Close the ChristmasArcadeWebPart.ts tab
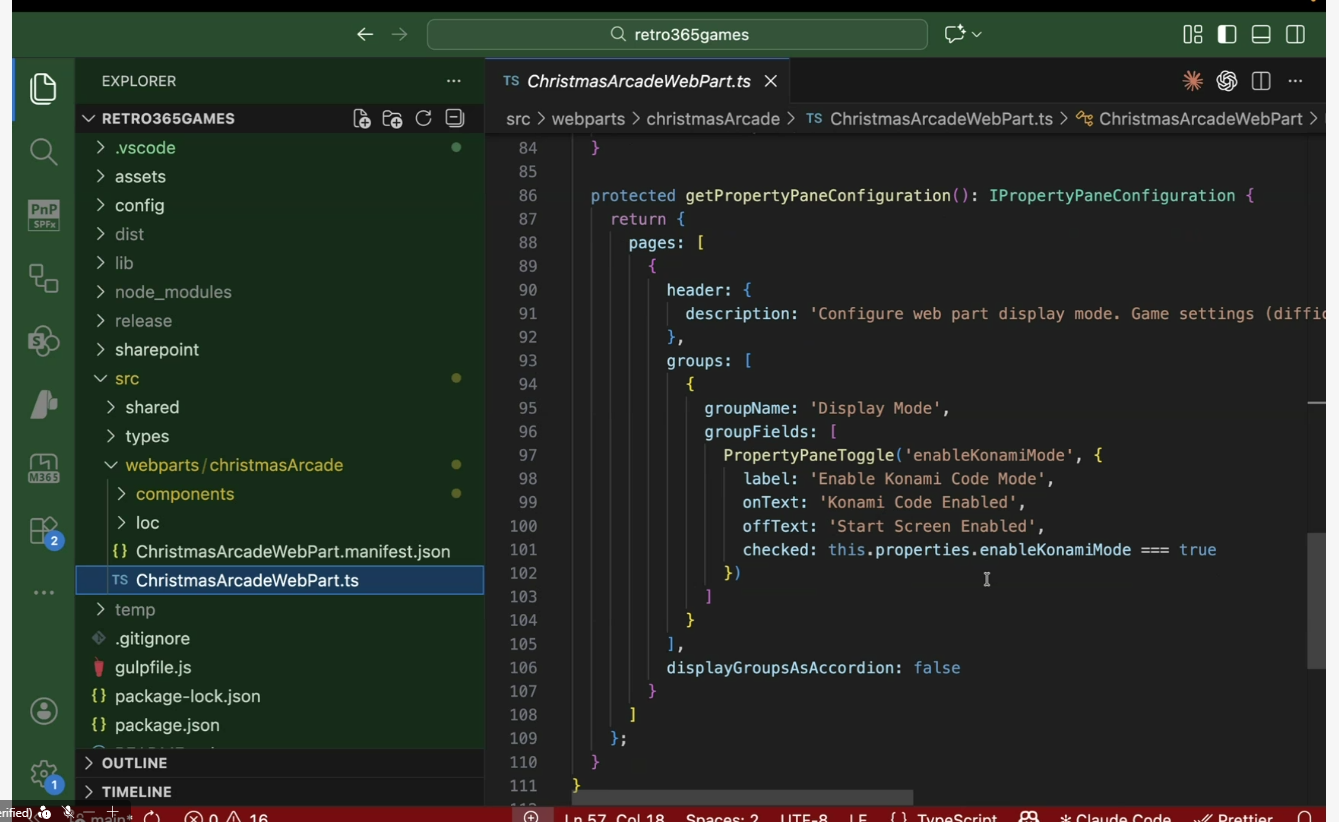Image resolution: width=1339 pixels, height=822 pixels. click(x=771, y=81)
